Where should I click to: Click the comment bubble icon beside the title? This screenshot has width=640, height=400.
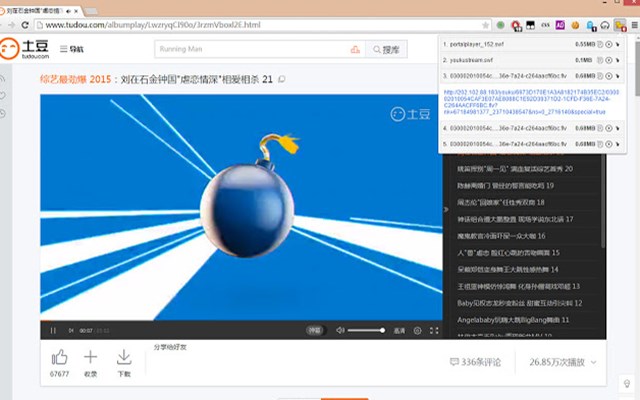click(281, 79)
